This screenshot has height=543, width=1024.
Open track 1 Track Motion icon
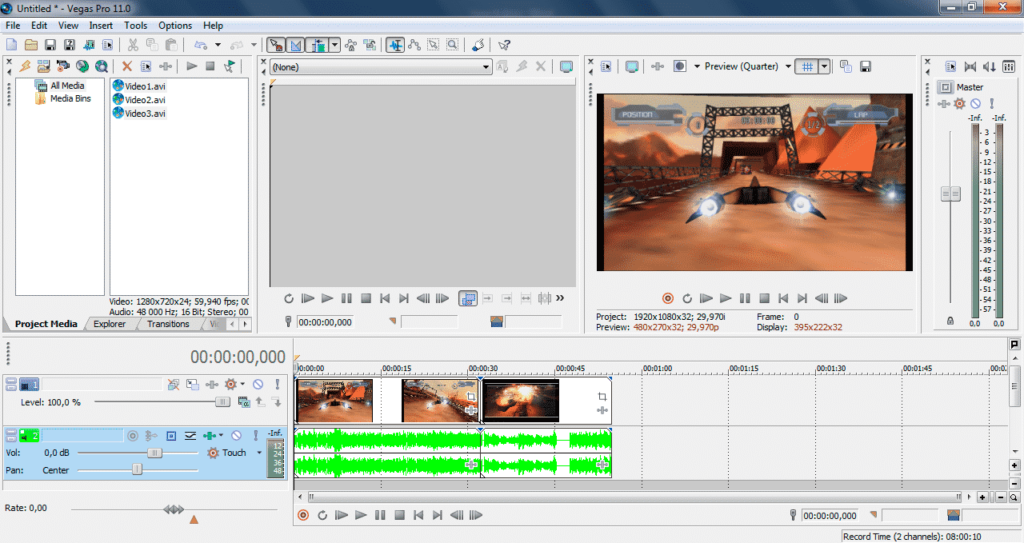(192, 384)
